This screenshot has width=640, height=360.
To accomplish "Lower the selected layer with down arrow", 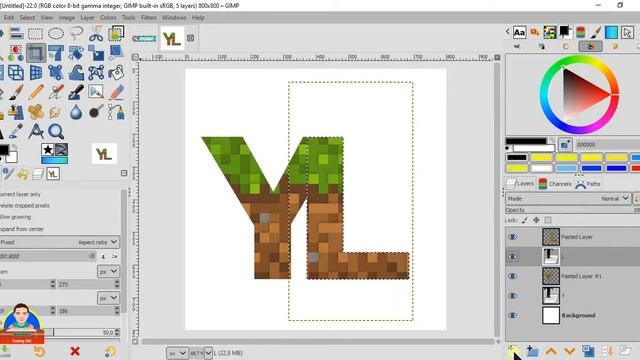I will (x=570, y=351).
